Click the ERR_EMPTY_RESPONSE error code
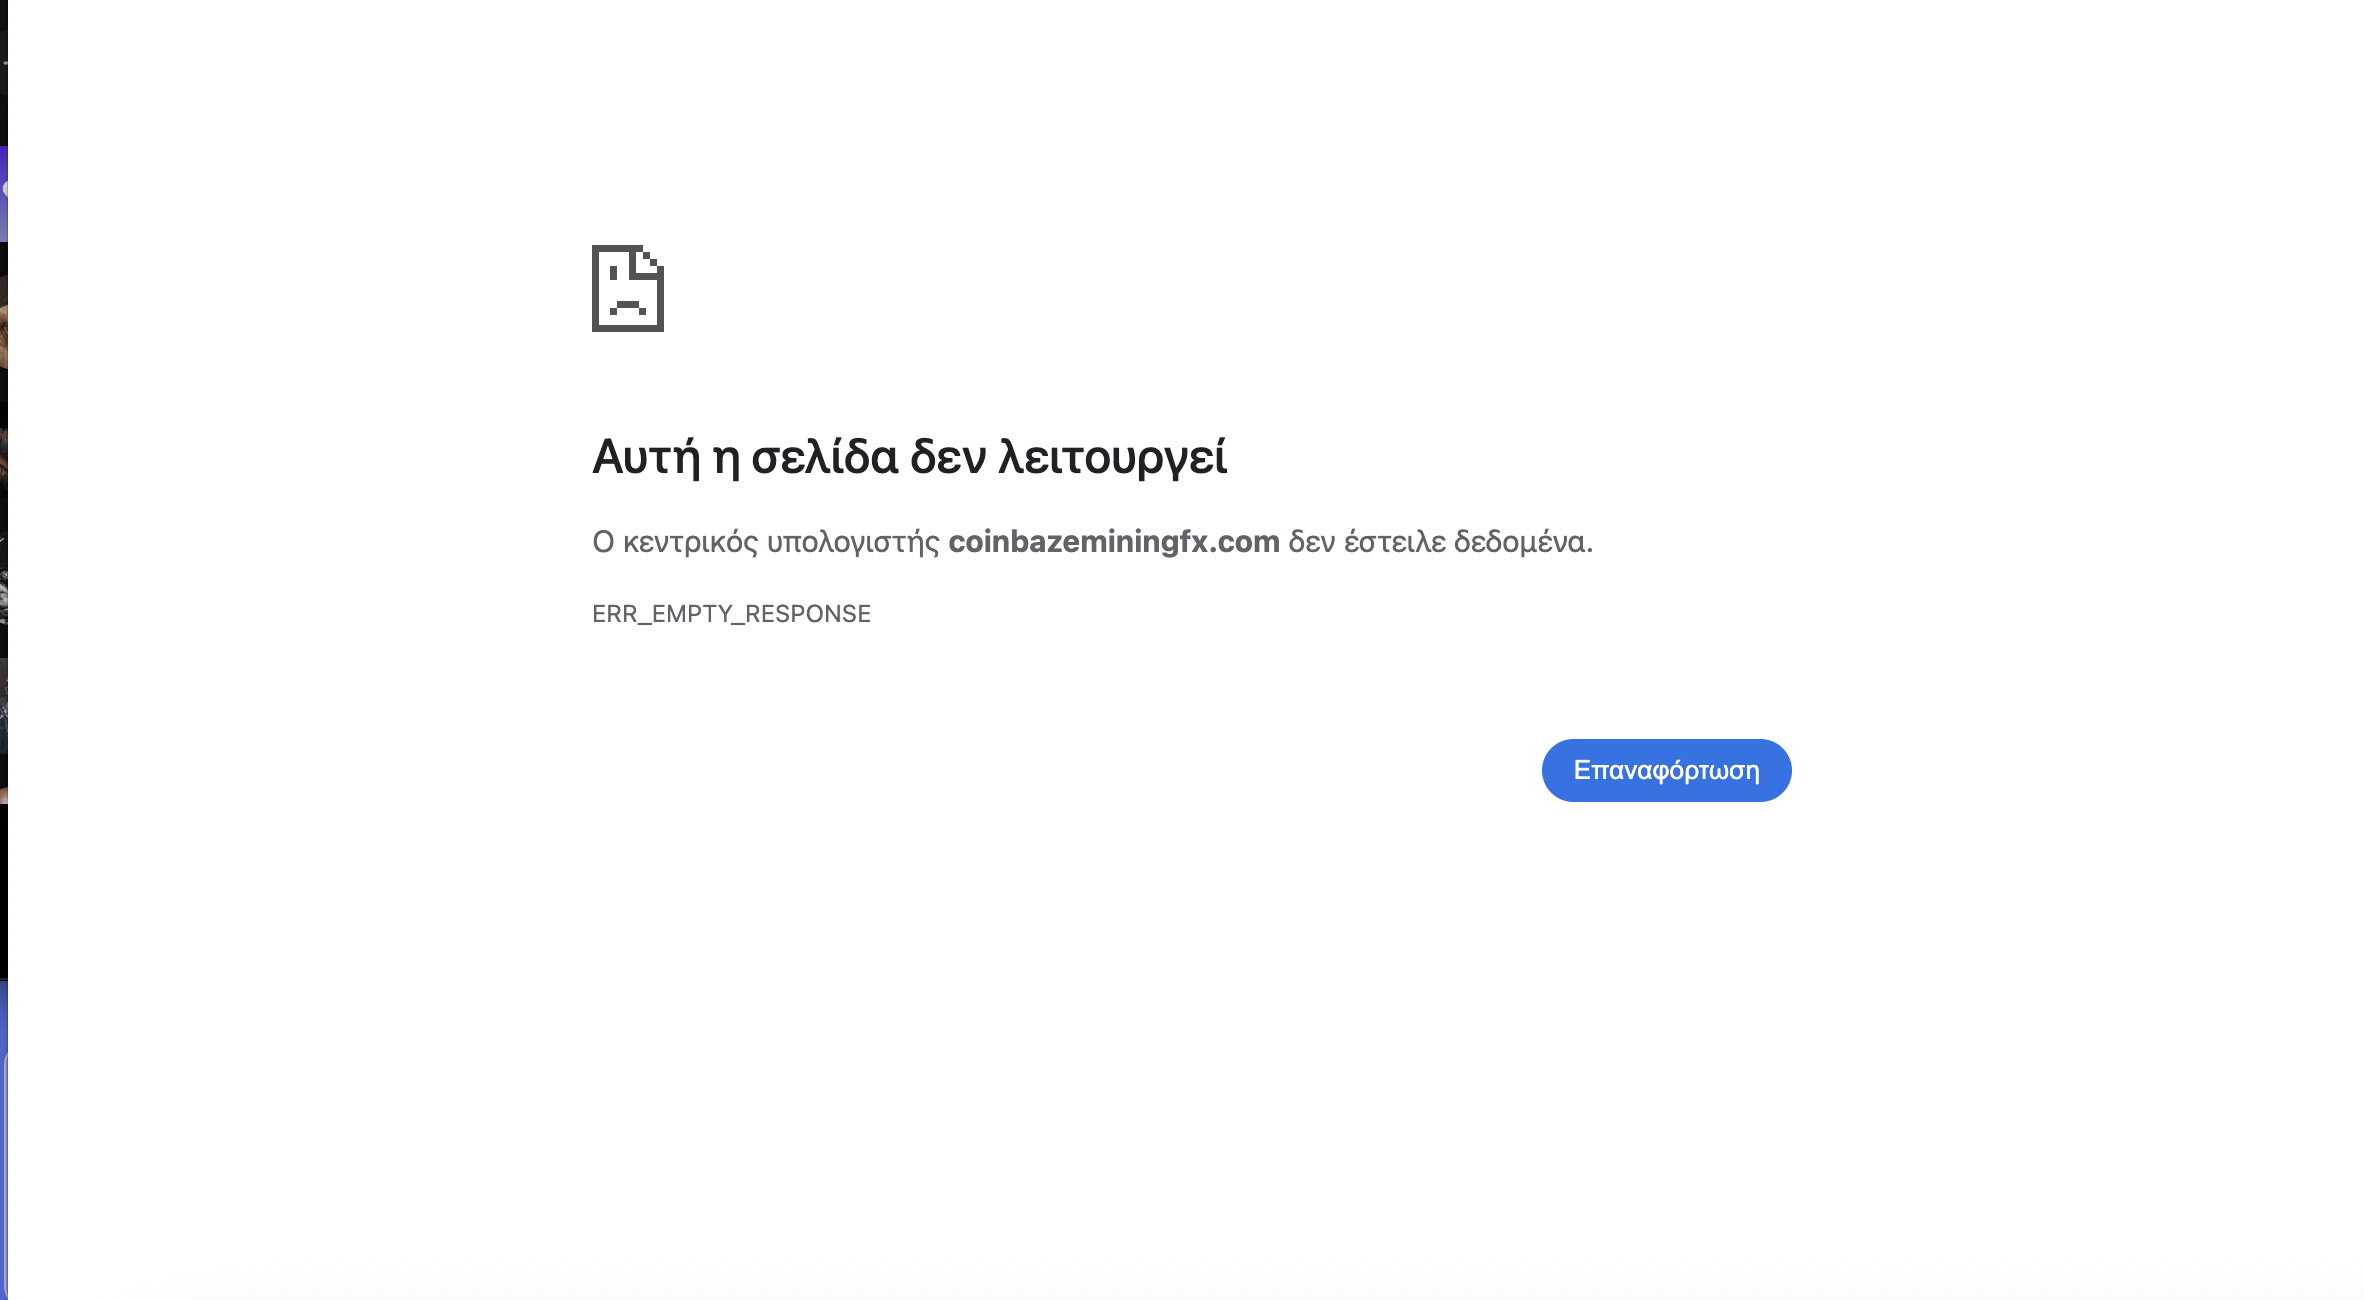The width and height of the screenshot is (2364, 1300). (731, 613)
